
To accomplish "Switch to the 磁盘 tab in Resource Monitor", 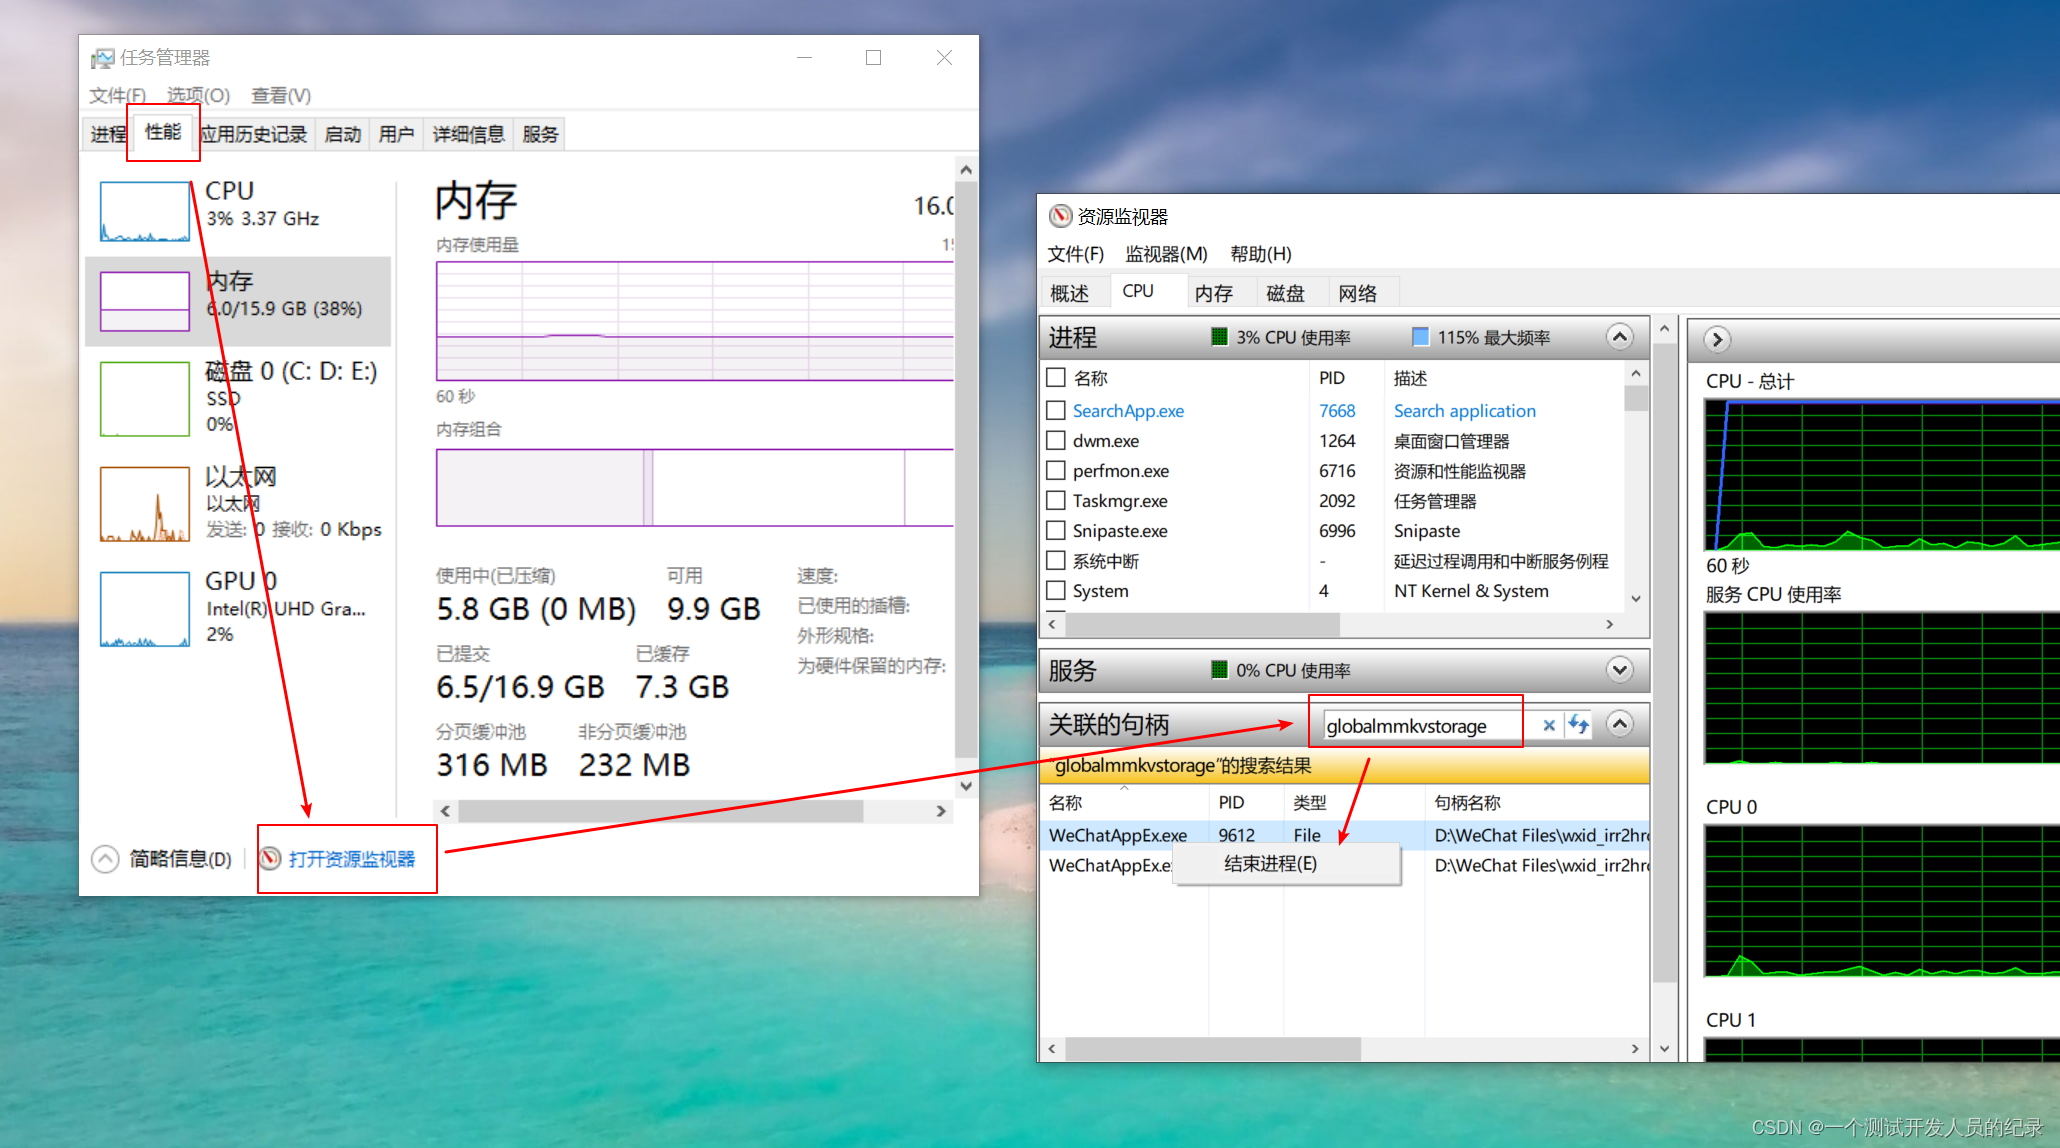I will [1285, 293].
